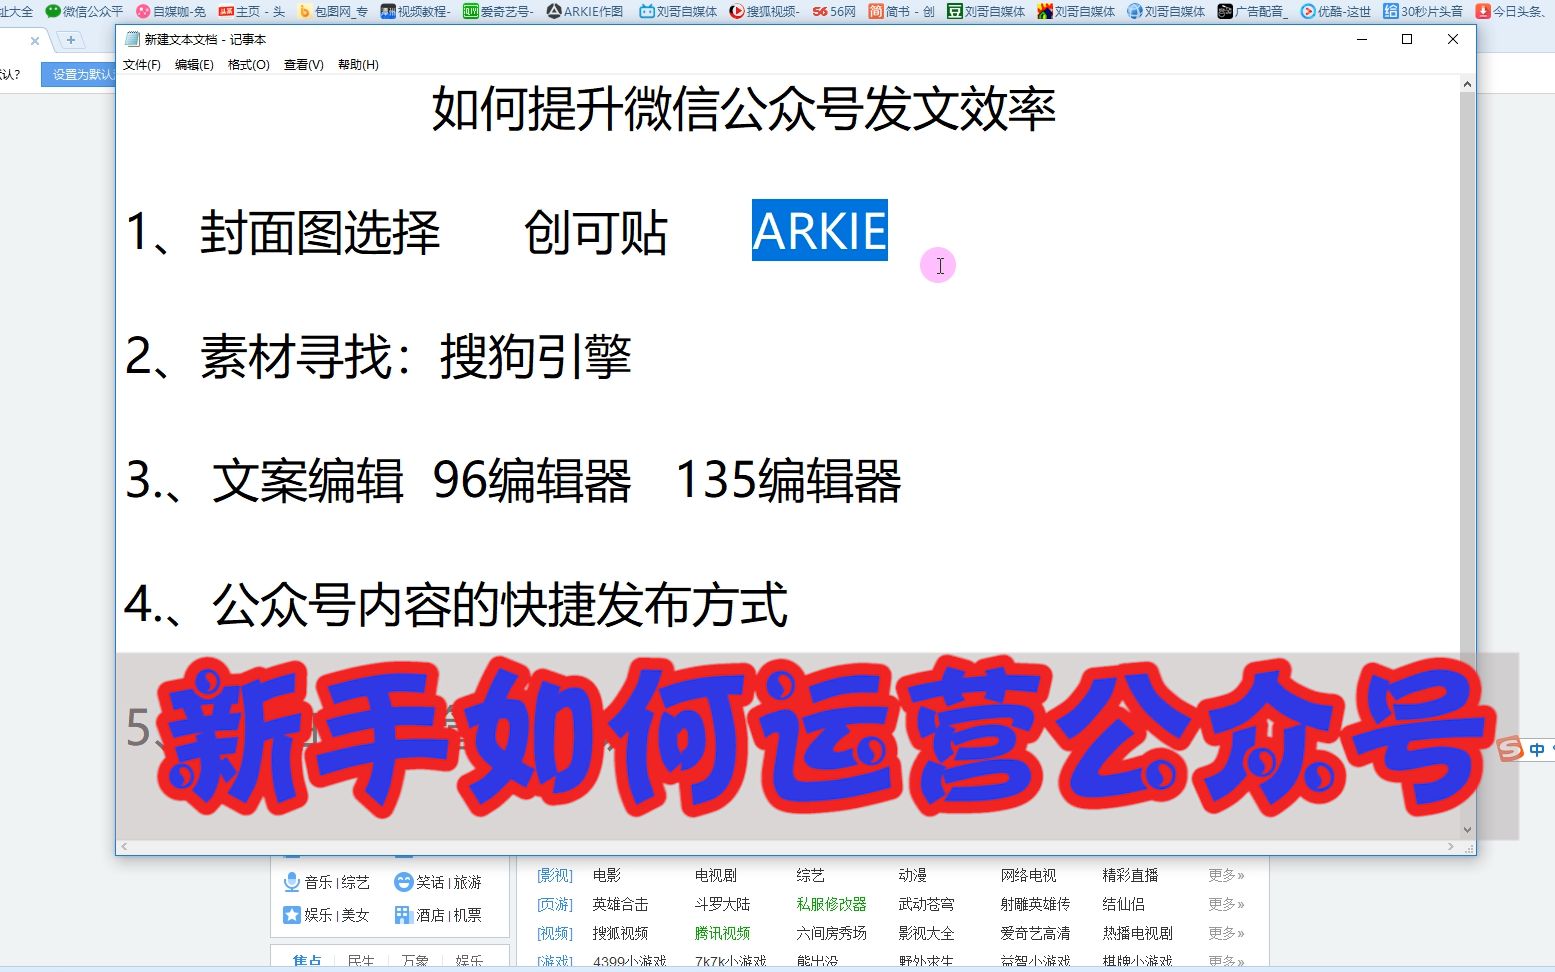Viewport: 1555px width, 972px height.
Task: Open the 56网 bookmark
Action: tap(834, 11)
